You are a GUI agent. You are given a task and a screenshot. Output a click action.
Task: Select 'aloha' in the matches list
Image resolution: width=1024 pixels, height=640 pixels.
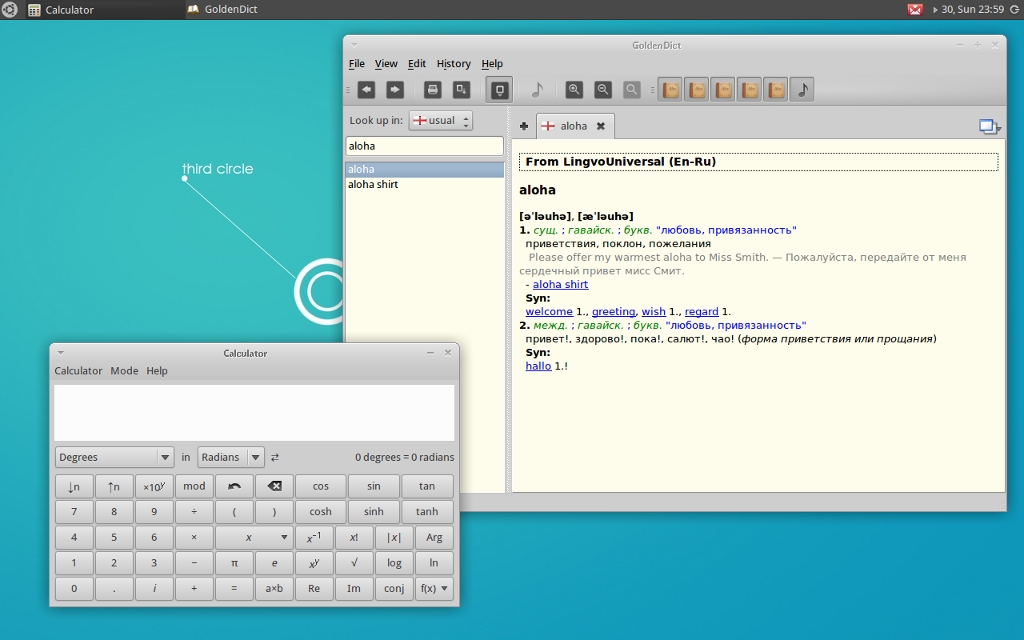(x=424, y=169)
